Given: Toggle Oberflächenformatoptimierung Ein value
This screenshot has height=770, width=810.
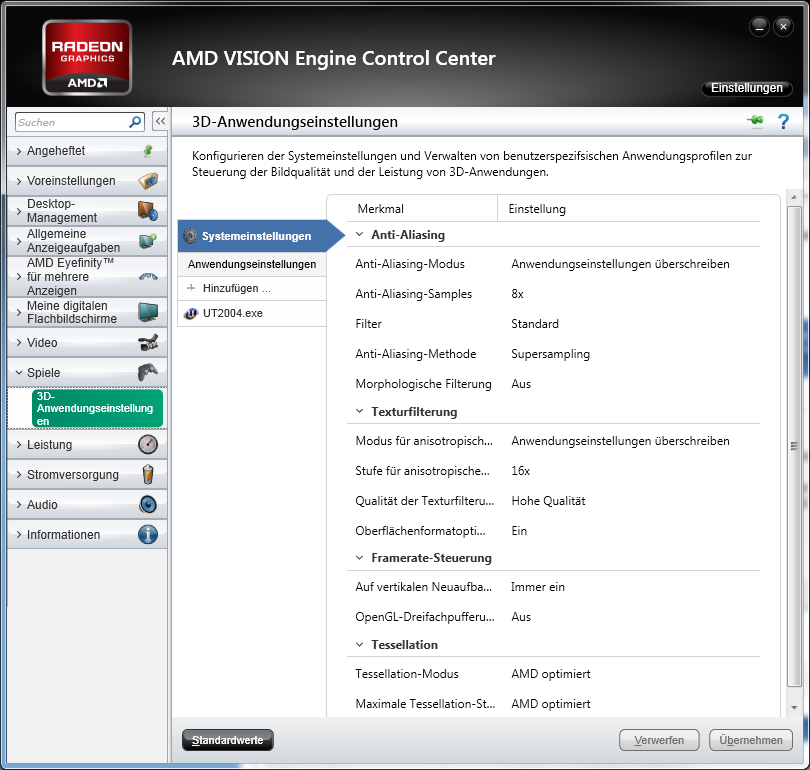Looking at the screenshot, I should pyautogui.click(x=519, y=530).
